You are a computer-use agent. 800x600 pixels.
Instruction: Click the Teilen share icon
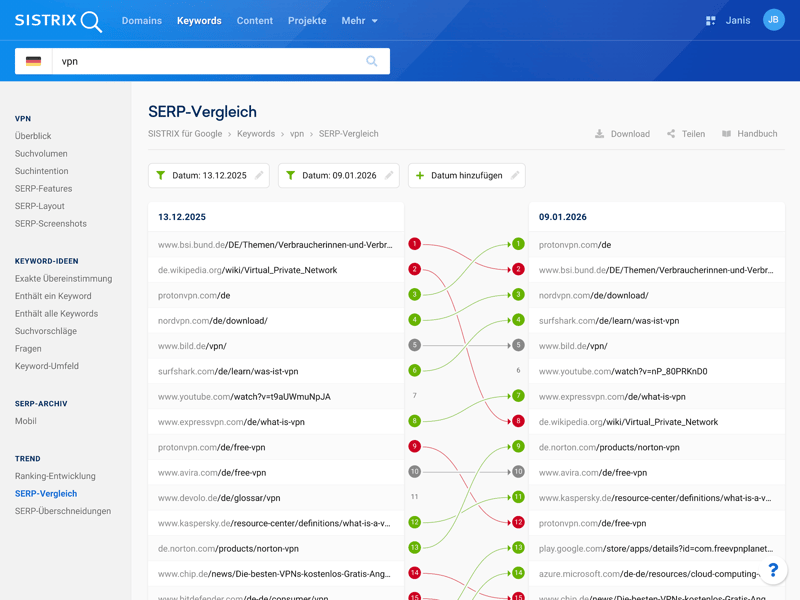pos(671,134)
